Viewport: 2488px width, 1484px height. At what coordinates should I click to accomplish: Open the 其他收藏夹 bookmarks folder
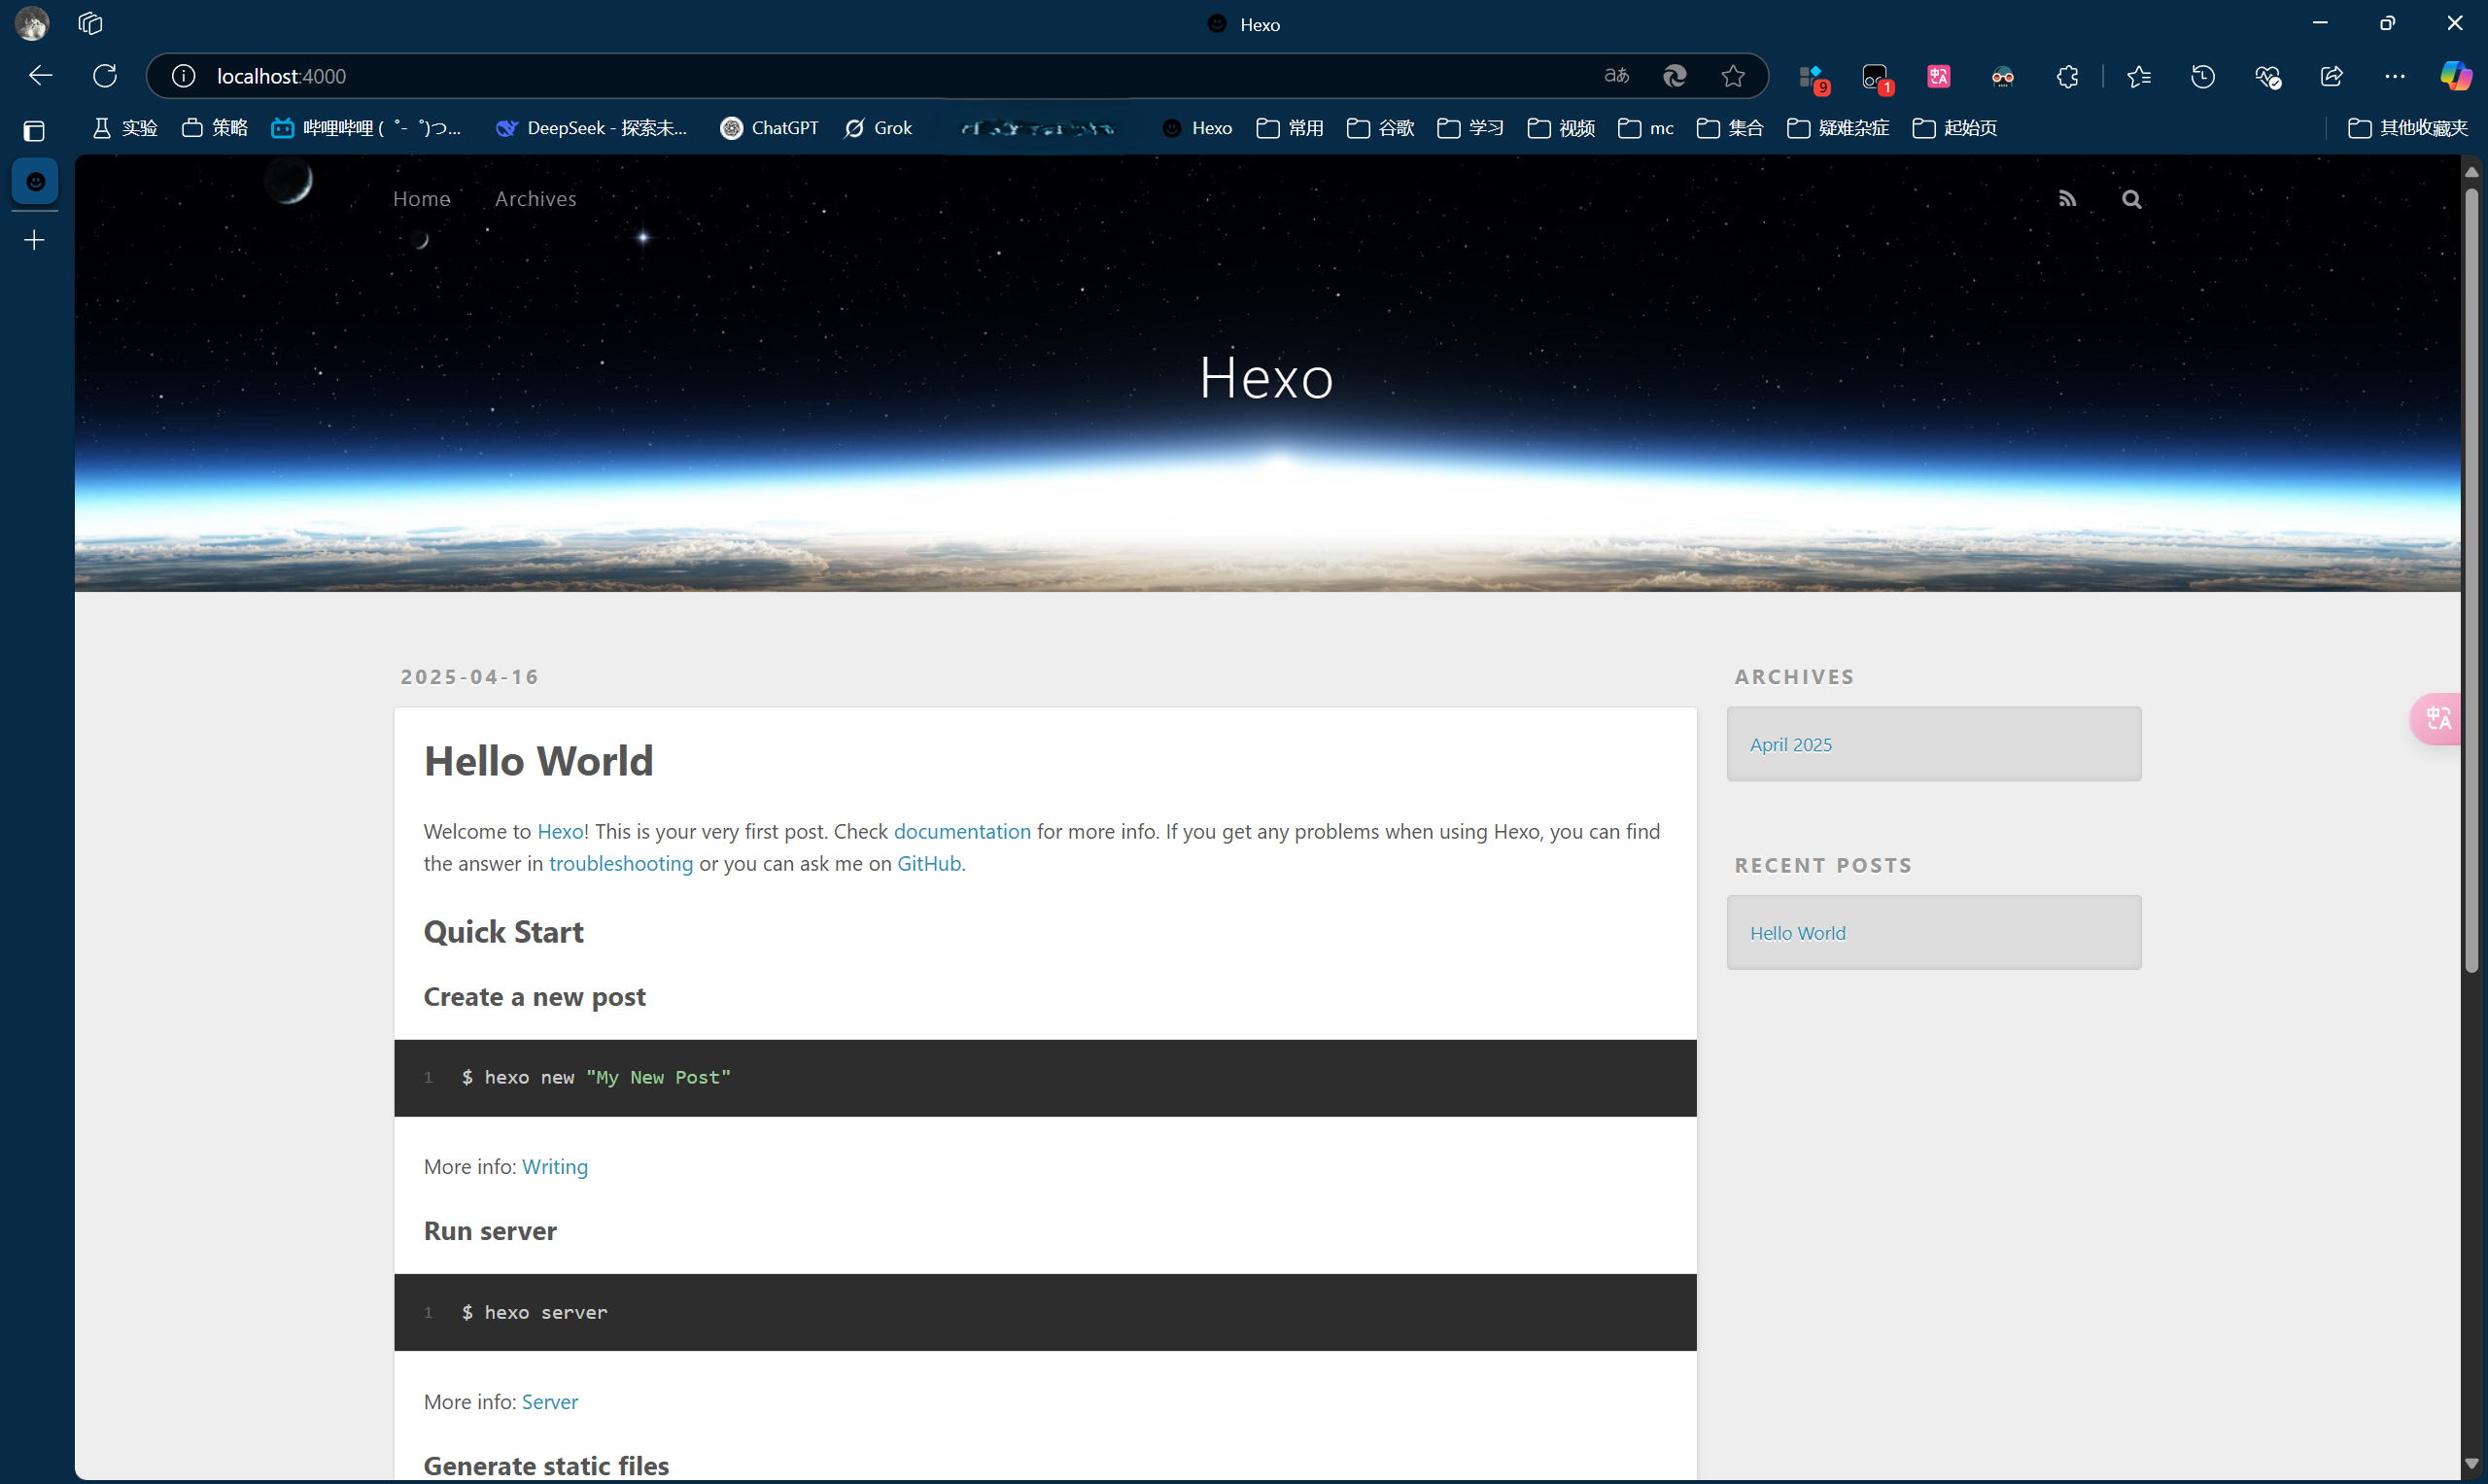click(2408, 128)
